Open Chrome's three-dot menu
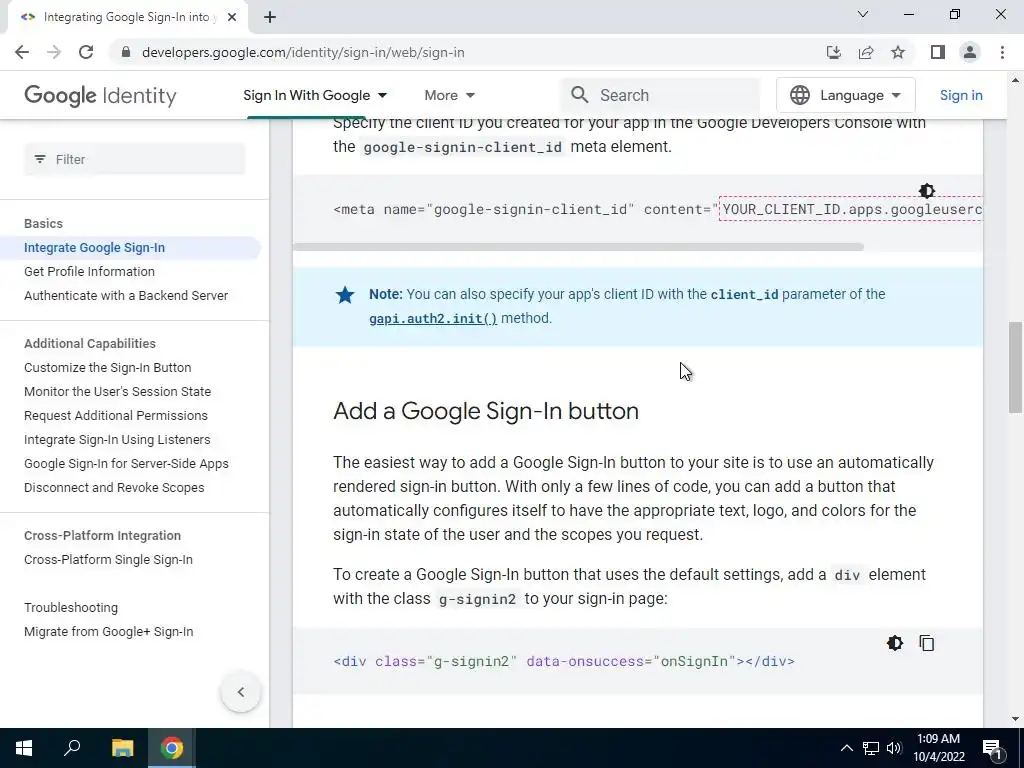This screenshot has height=768, width=1024. click(x=1002, y=52)
